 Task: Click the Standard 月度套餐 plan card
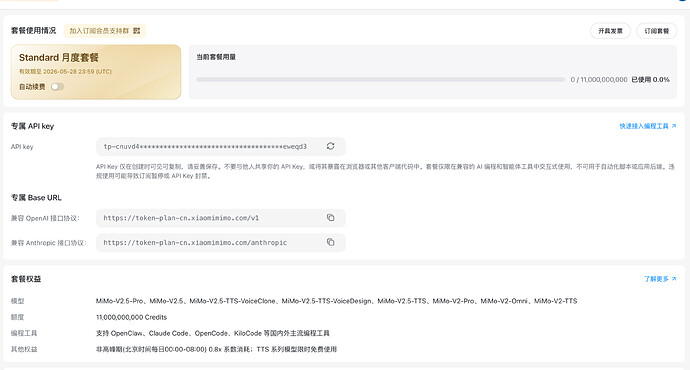click(96, 72)
